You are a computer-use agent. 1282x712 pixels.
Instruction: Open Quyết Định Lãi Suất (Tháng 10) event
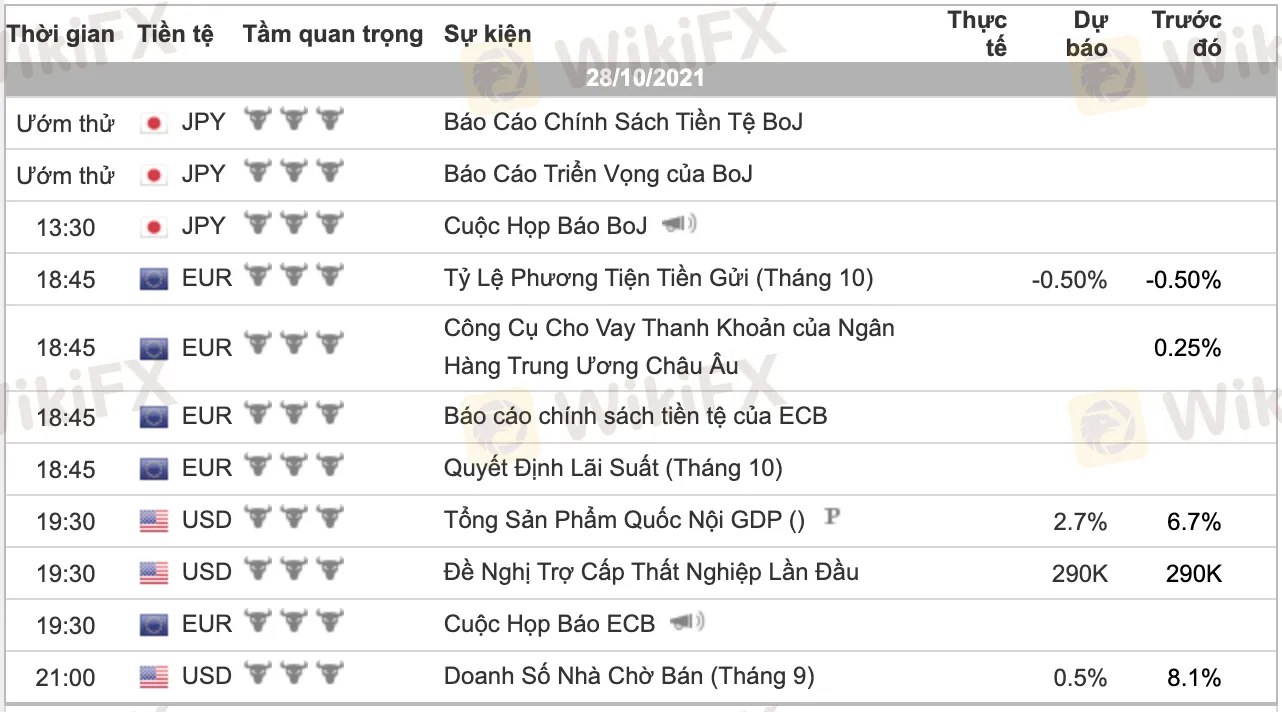pyautogui.click(x=613, y=467)
